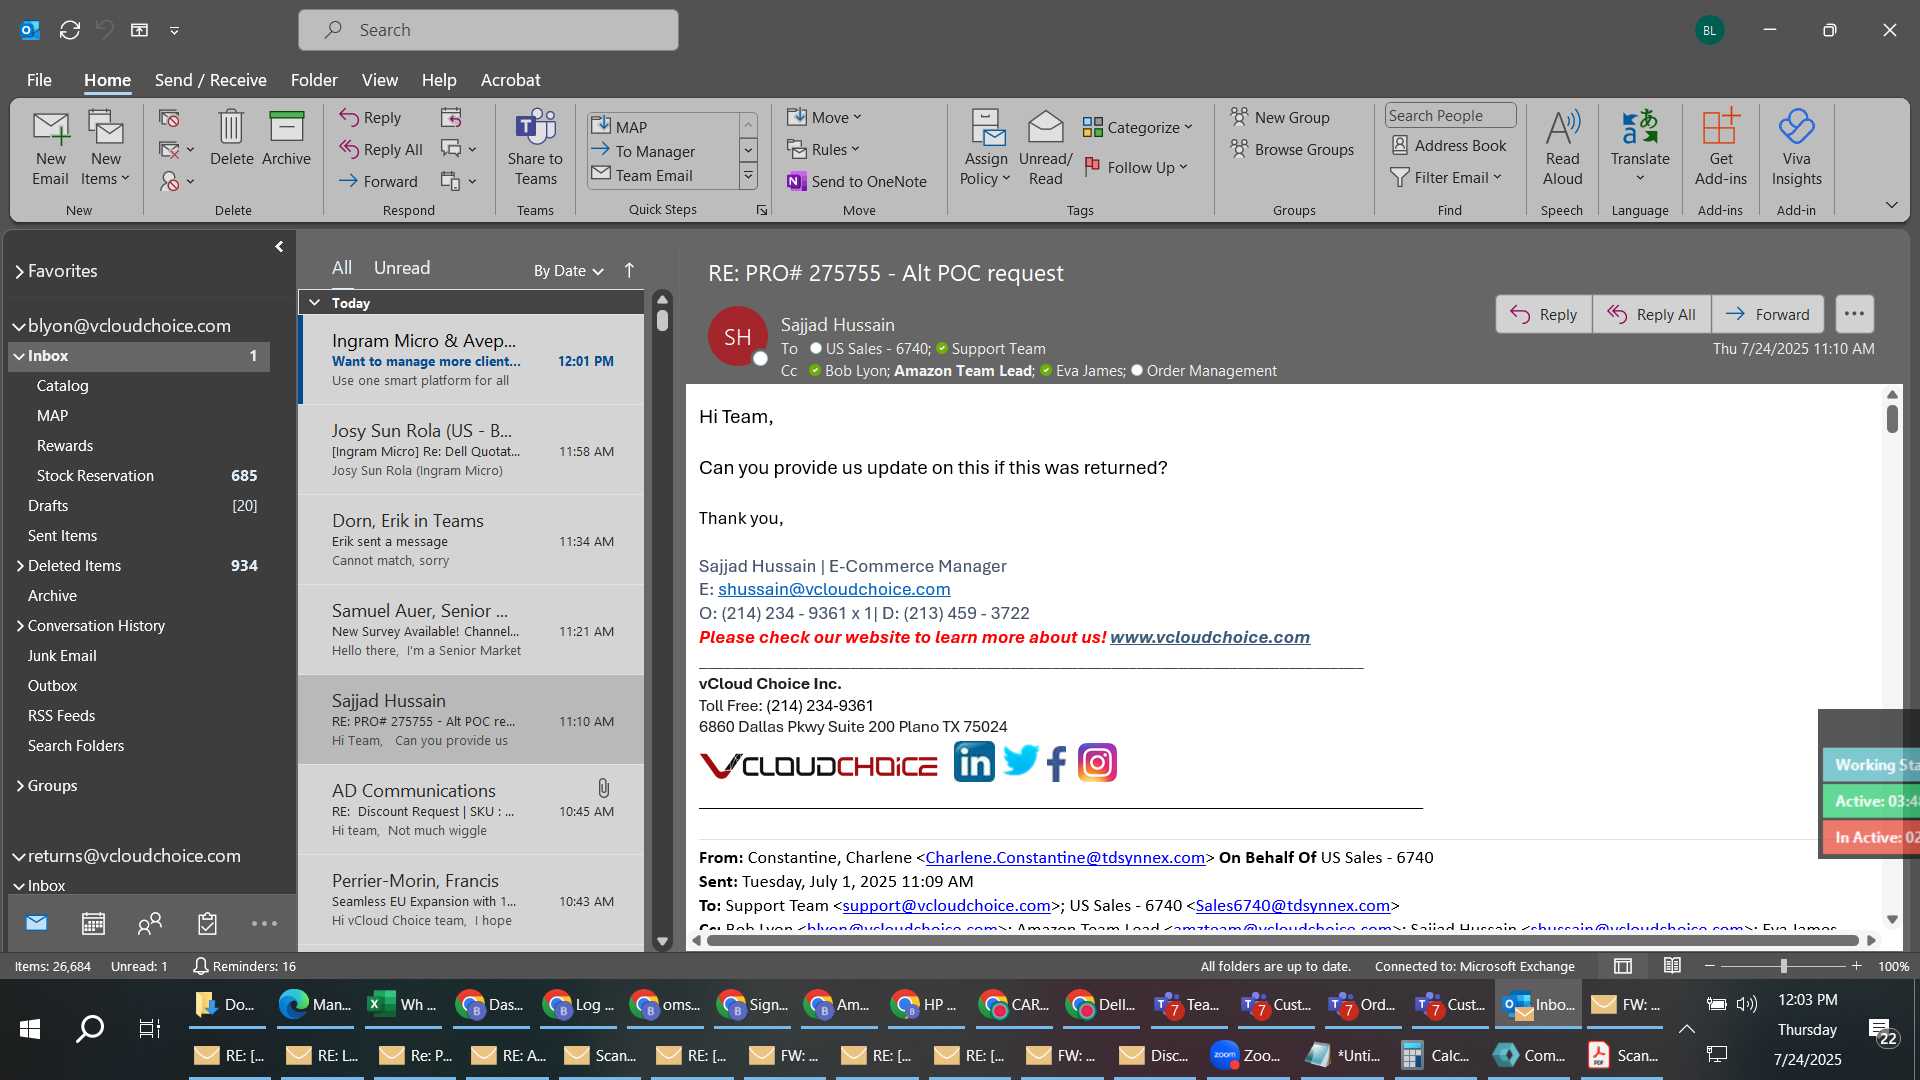
Task: Click Read Aloud speech icon
Action: tap(1562, 148)
